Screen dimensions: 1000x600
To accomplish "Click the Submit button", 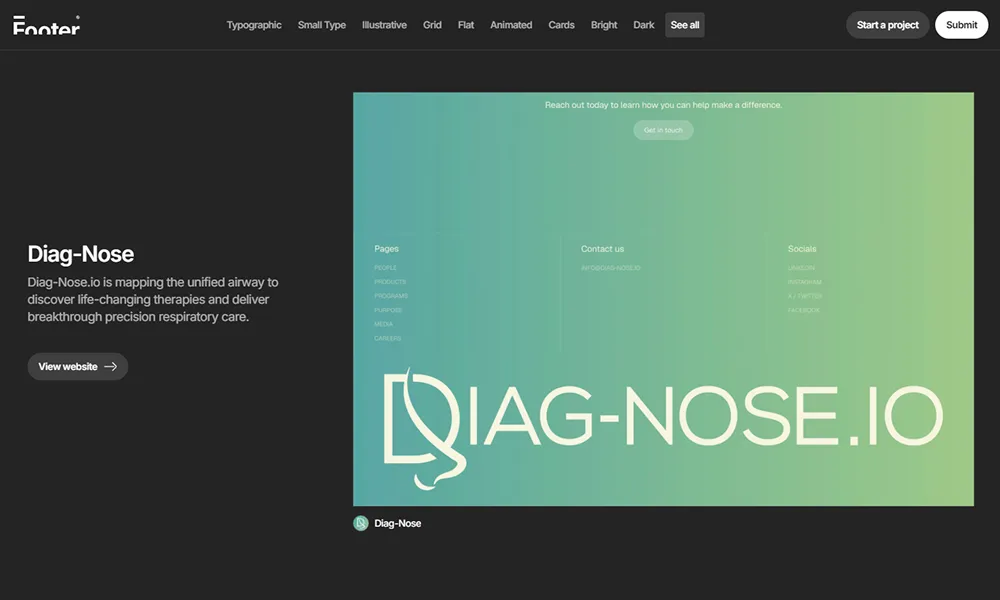I will click(961, 25).
